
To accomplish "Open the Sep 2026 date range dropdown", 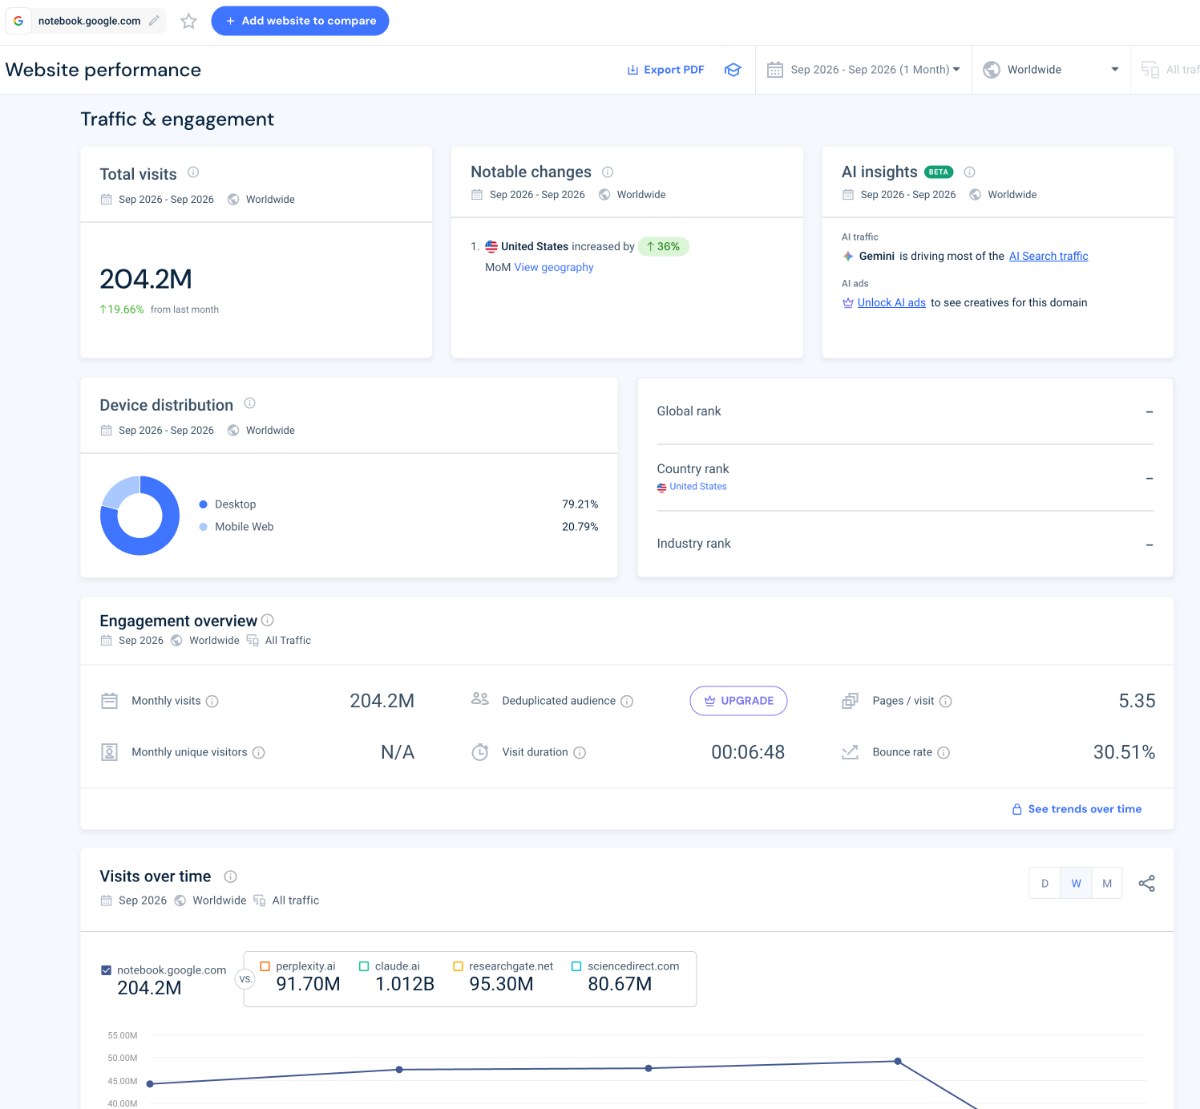I will pyautogui.click(x=864, y=70).
